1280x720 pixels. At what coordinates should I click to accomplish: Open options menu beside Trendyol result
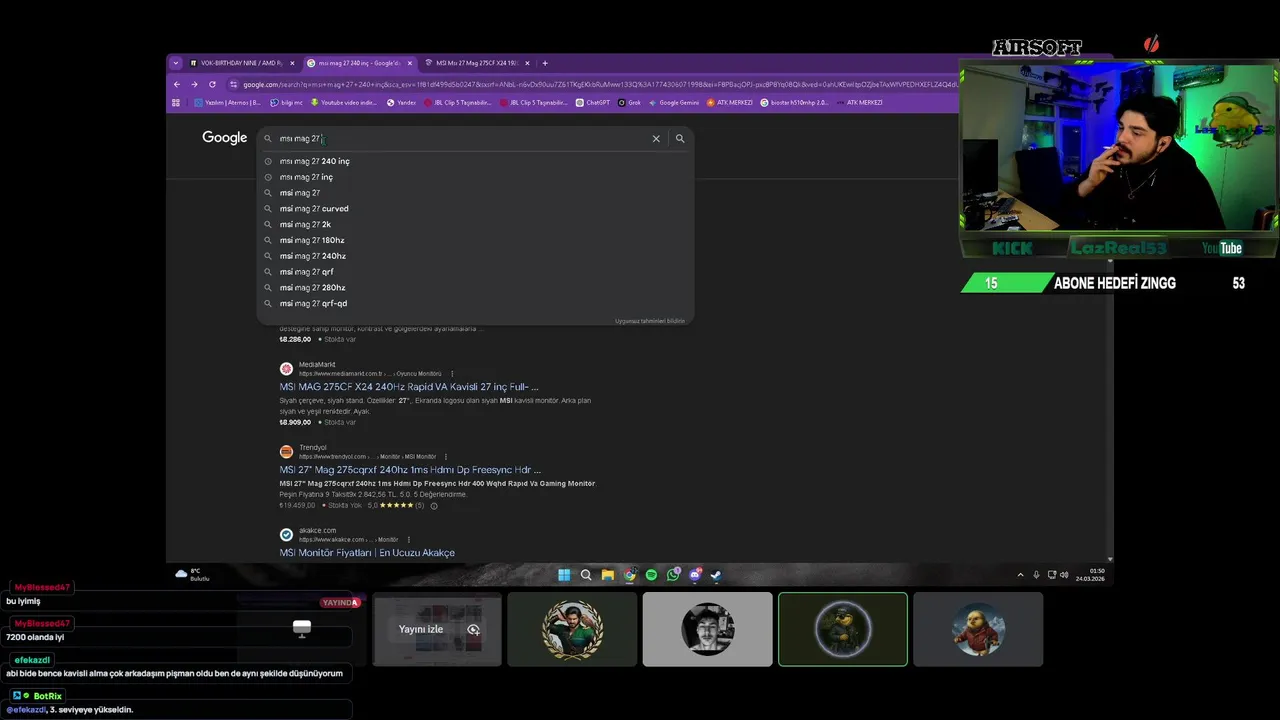click(x=447, y=457)
